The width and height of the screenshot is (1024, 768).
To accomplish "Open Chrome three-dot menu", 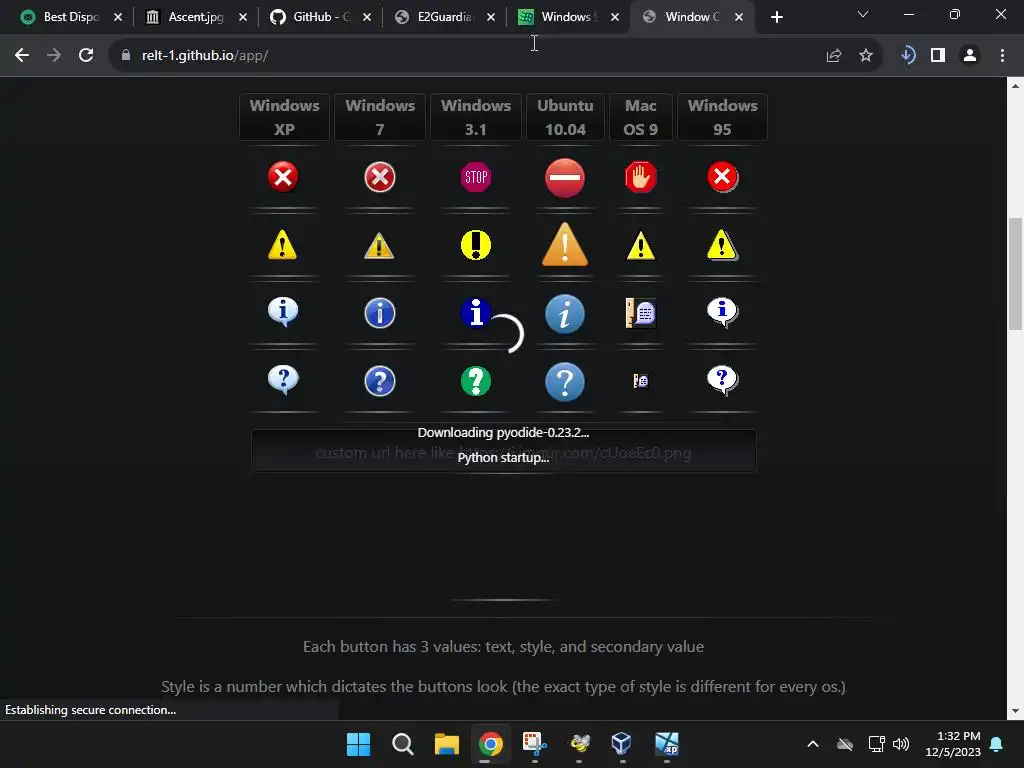I will [1002, 56].
